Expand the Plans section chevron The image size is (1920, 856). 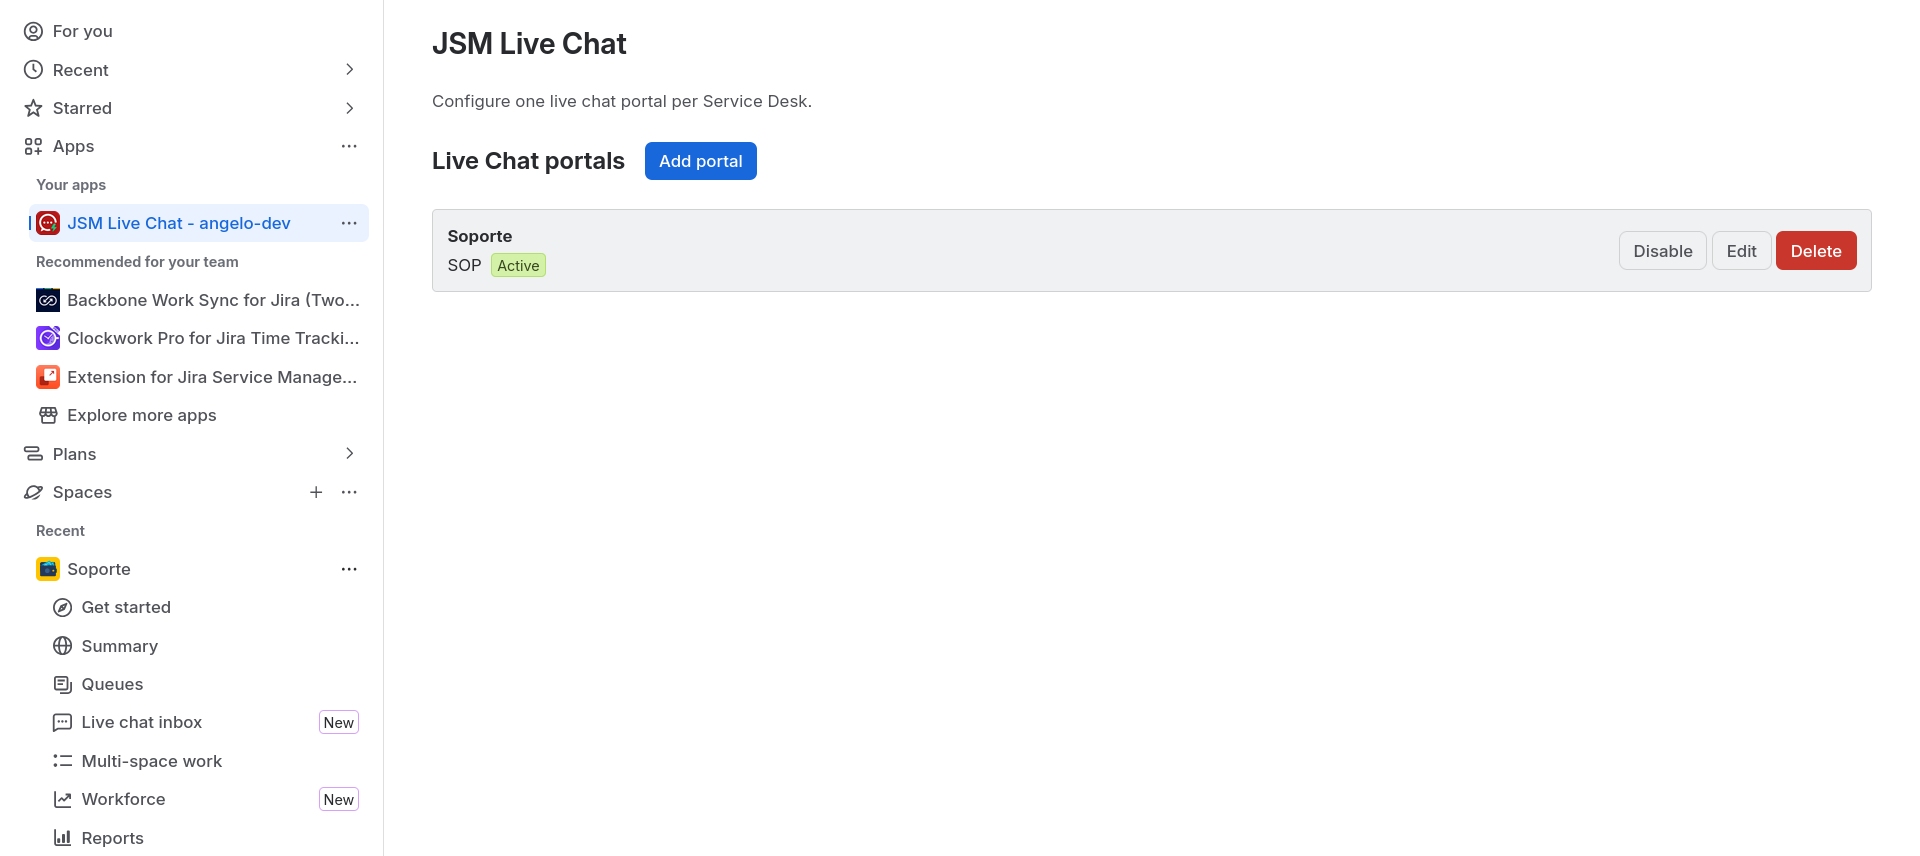click(x=349, y=454)
